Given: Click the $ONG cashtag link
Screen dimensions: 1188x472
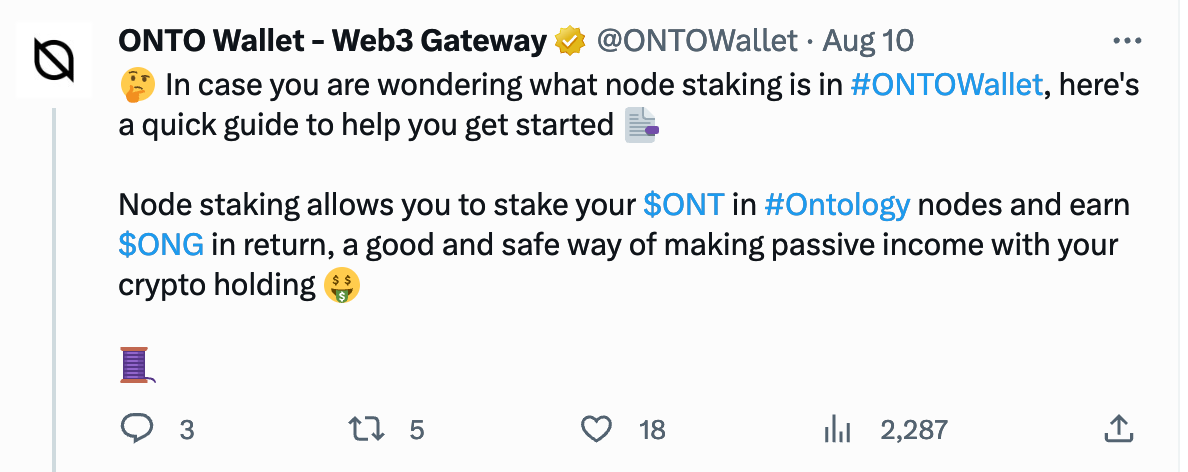Looking at the screenshot, I should point(161,246).
